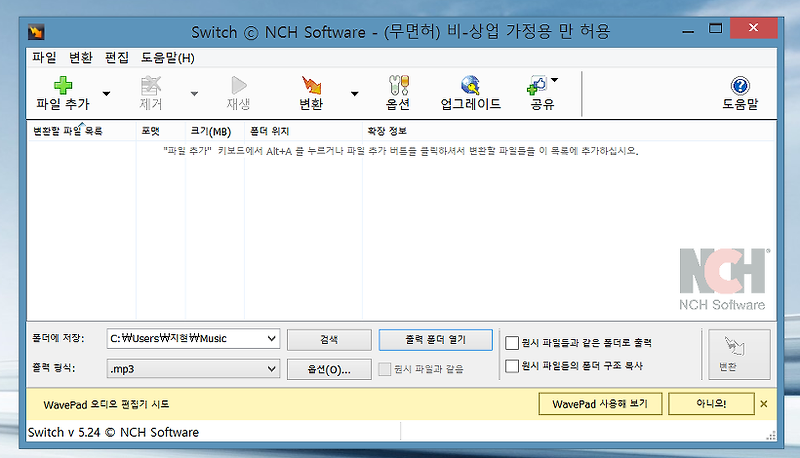800x458 pixels.
Task: Click the window resize grip in status bar
Action: [x=771, y=435]
